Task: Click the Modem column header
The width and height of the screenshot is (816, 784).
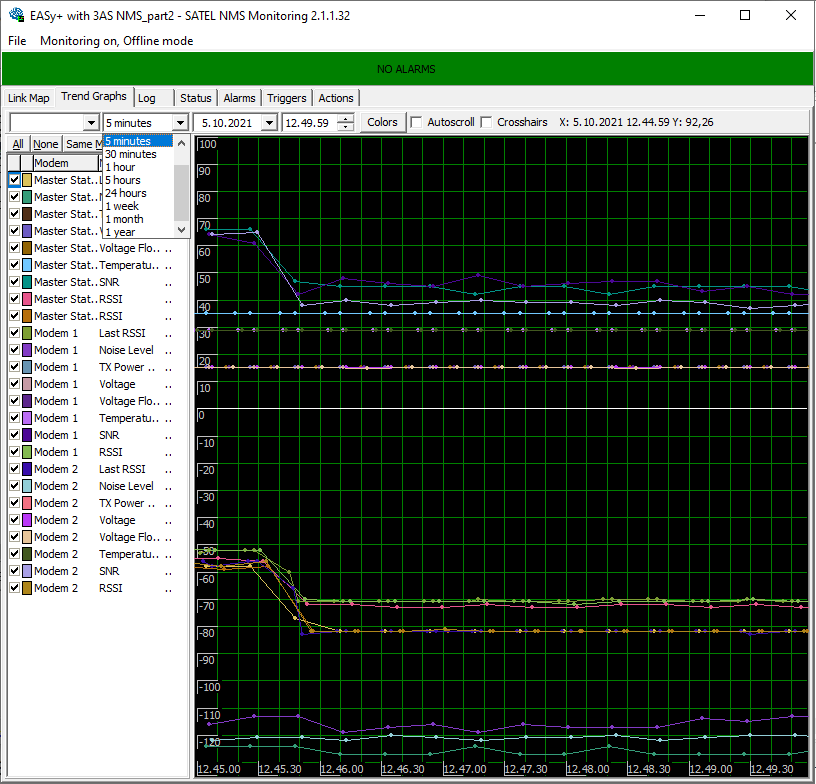Action: [x=65, y=163]
